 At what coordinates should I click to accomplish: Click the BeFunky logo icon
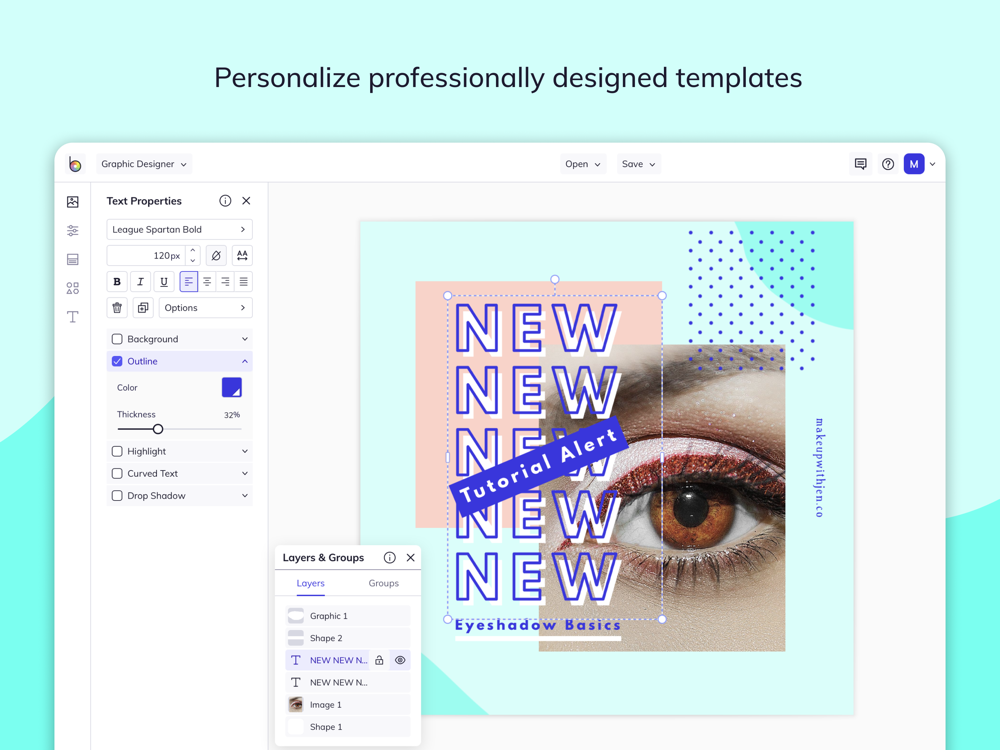(75, 164)
